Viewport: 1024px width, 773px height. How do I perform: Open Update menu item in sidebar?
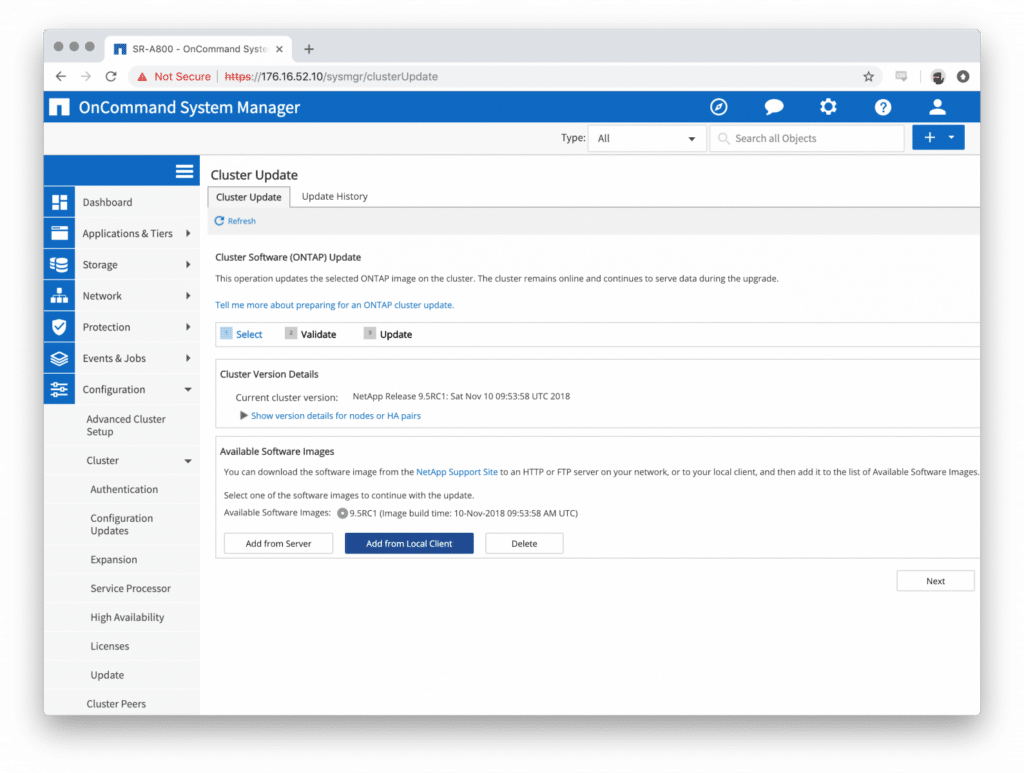click(107, 674)
